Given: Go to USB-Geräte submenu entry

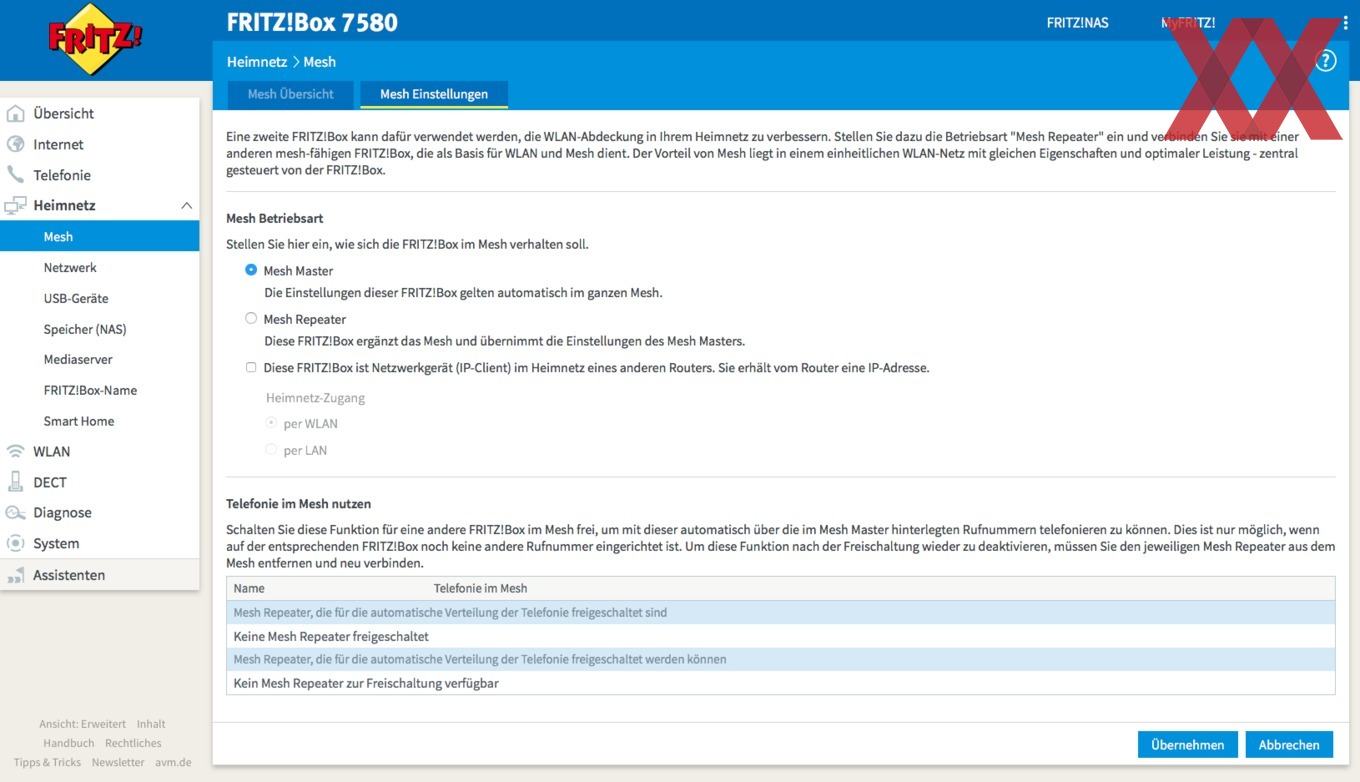Looking at the screenshot, I should pyautogui.click(x=76, y=298).
